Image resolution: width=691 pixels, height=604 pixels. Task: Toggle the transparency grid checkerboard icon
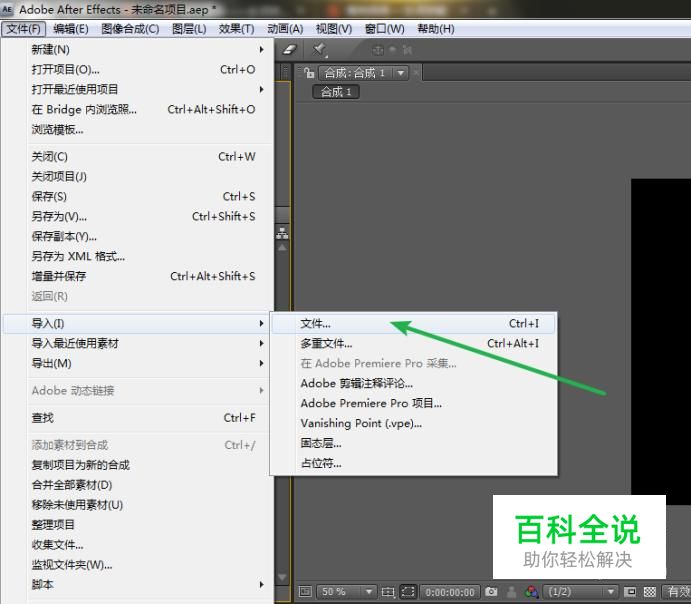(650, 591)
